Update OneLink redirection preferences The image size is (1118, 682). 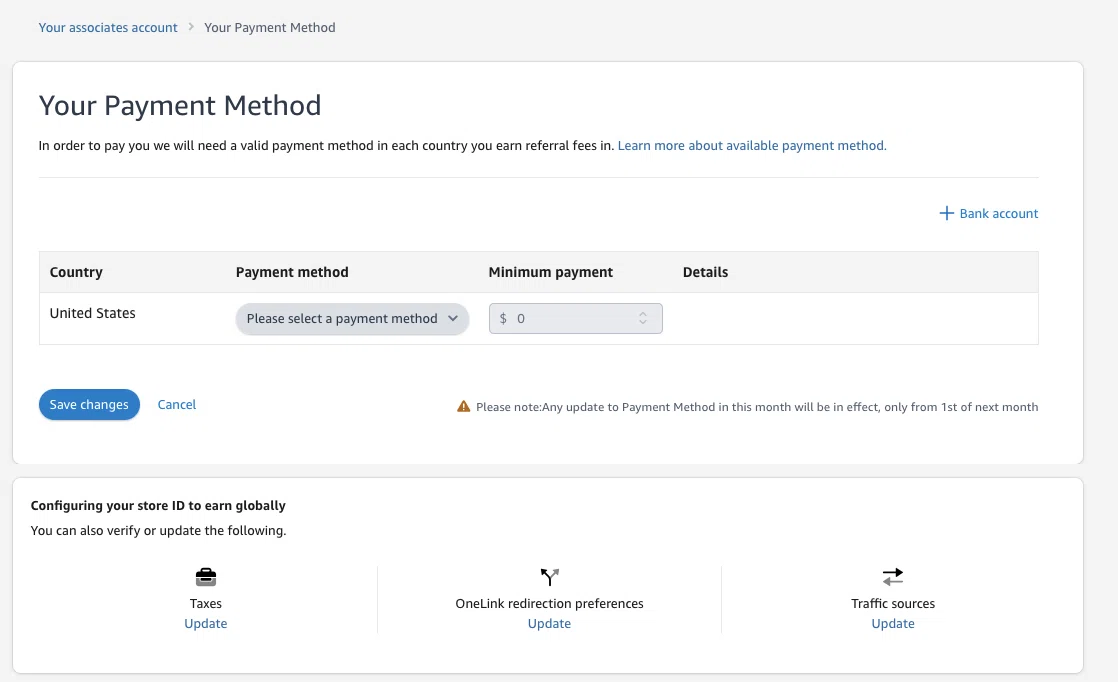[x=549, y=624]
